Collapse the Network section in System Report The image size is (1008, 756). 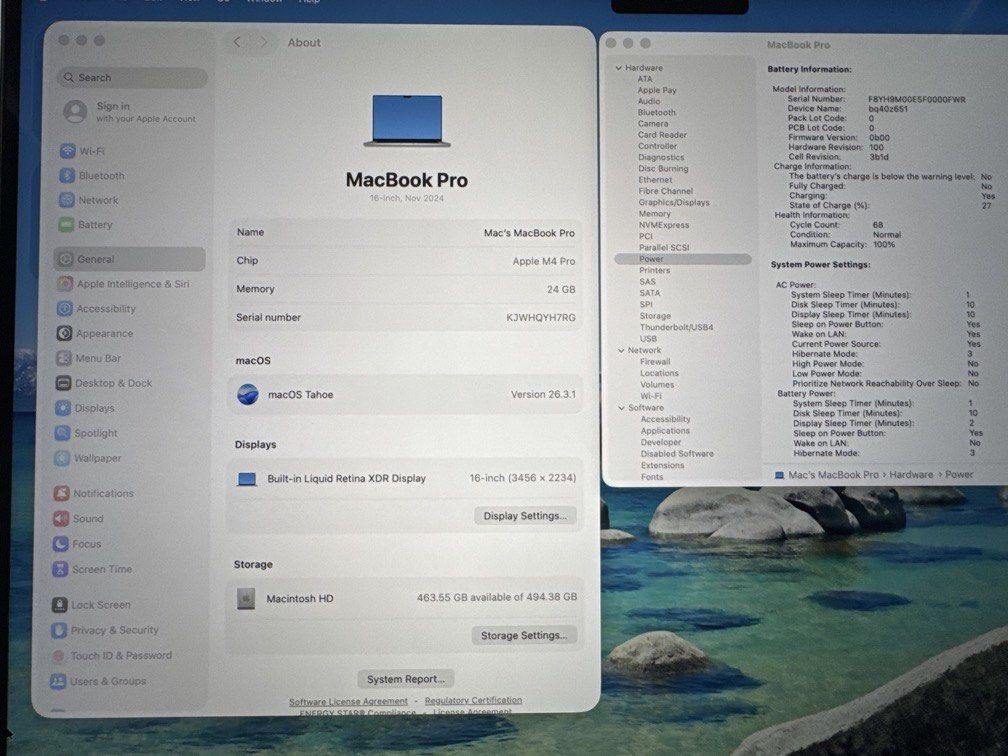point(621,351)
